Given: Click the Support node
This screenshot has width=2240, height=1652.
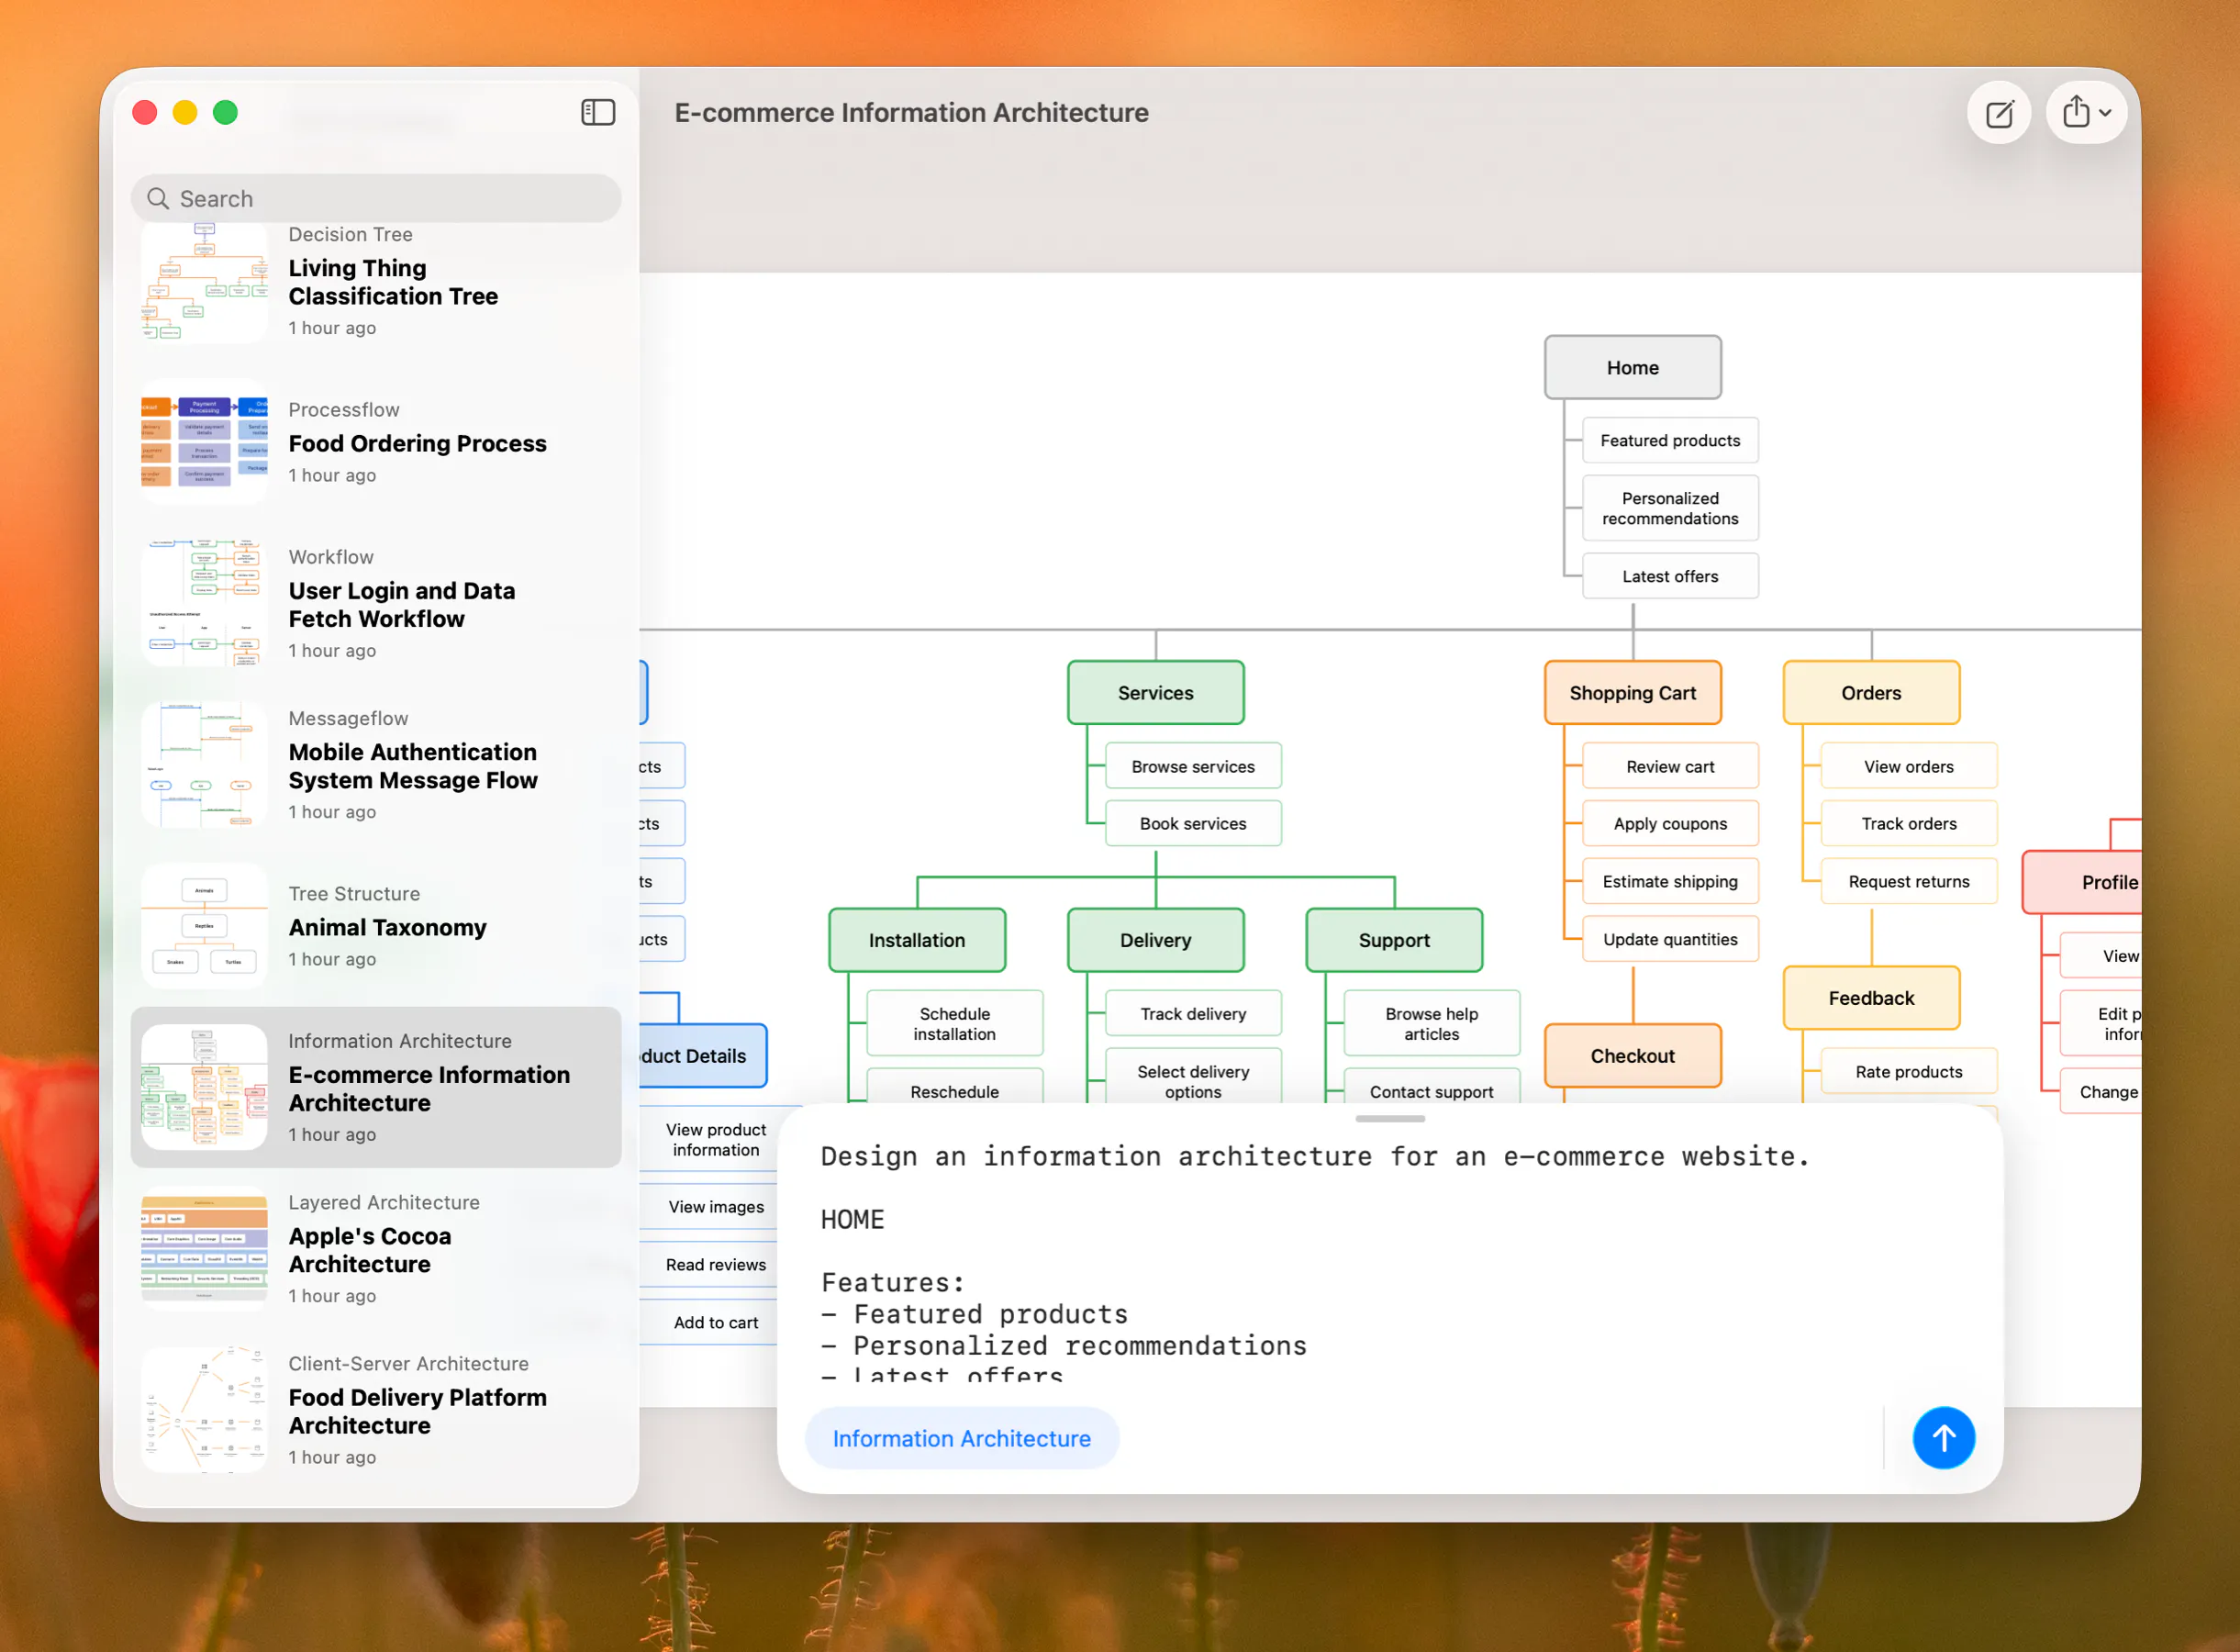Looking at the screenshot, I should tap(1394, 940).
